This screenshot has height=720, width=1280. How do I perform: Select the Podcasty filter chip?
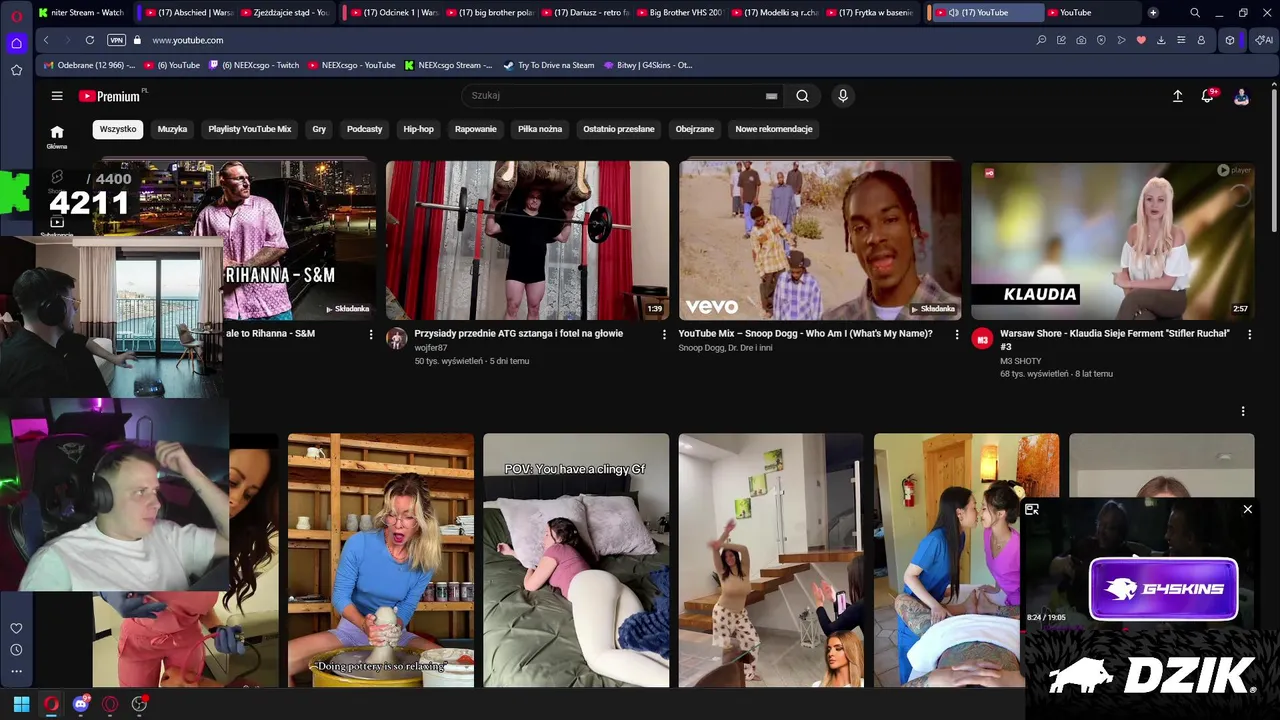(365, 129)
